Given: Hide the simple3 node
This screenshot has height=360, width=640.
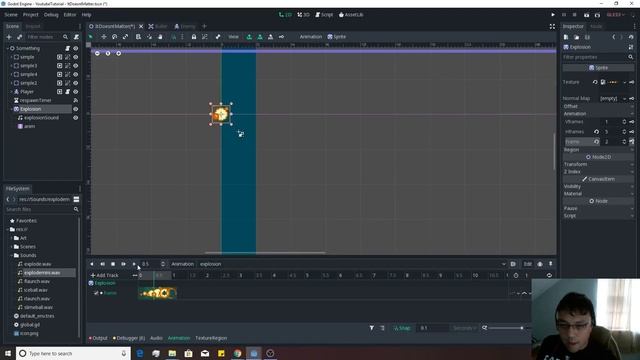Looking at the screenshot, I should [x=76, y=66].
